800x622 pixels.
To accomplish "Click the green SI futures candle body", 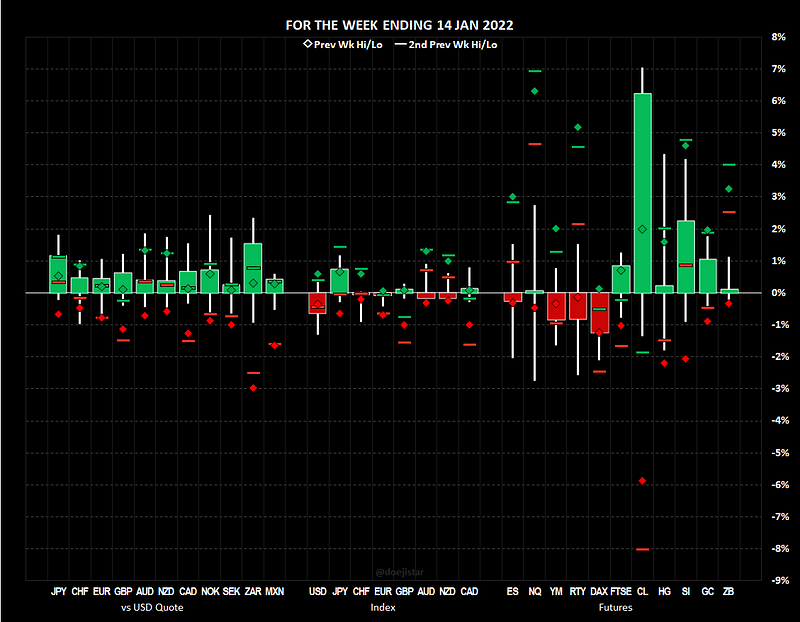I will coord(686,257).
